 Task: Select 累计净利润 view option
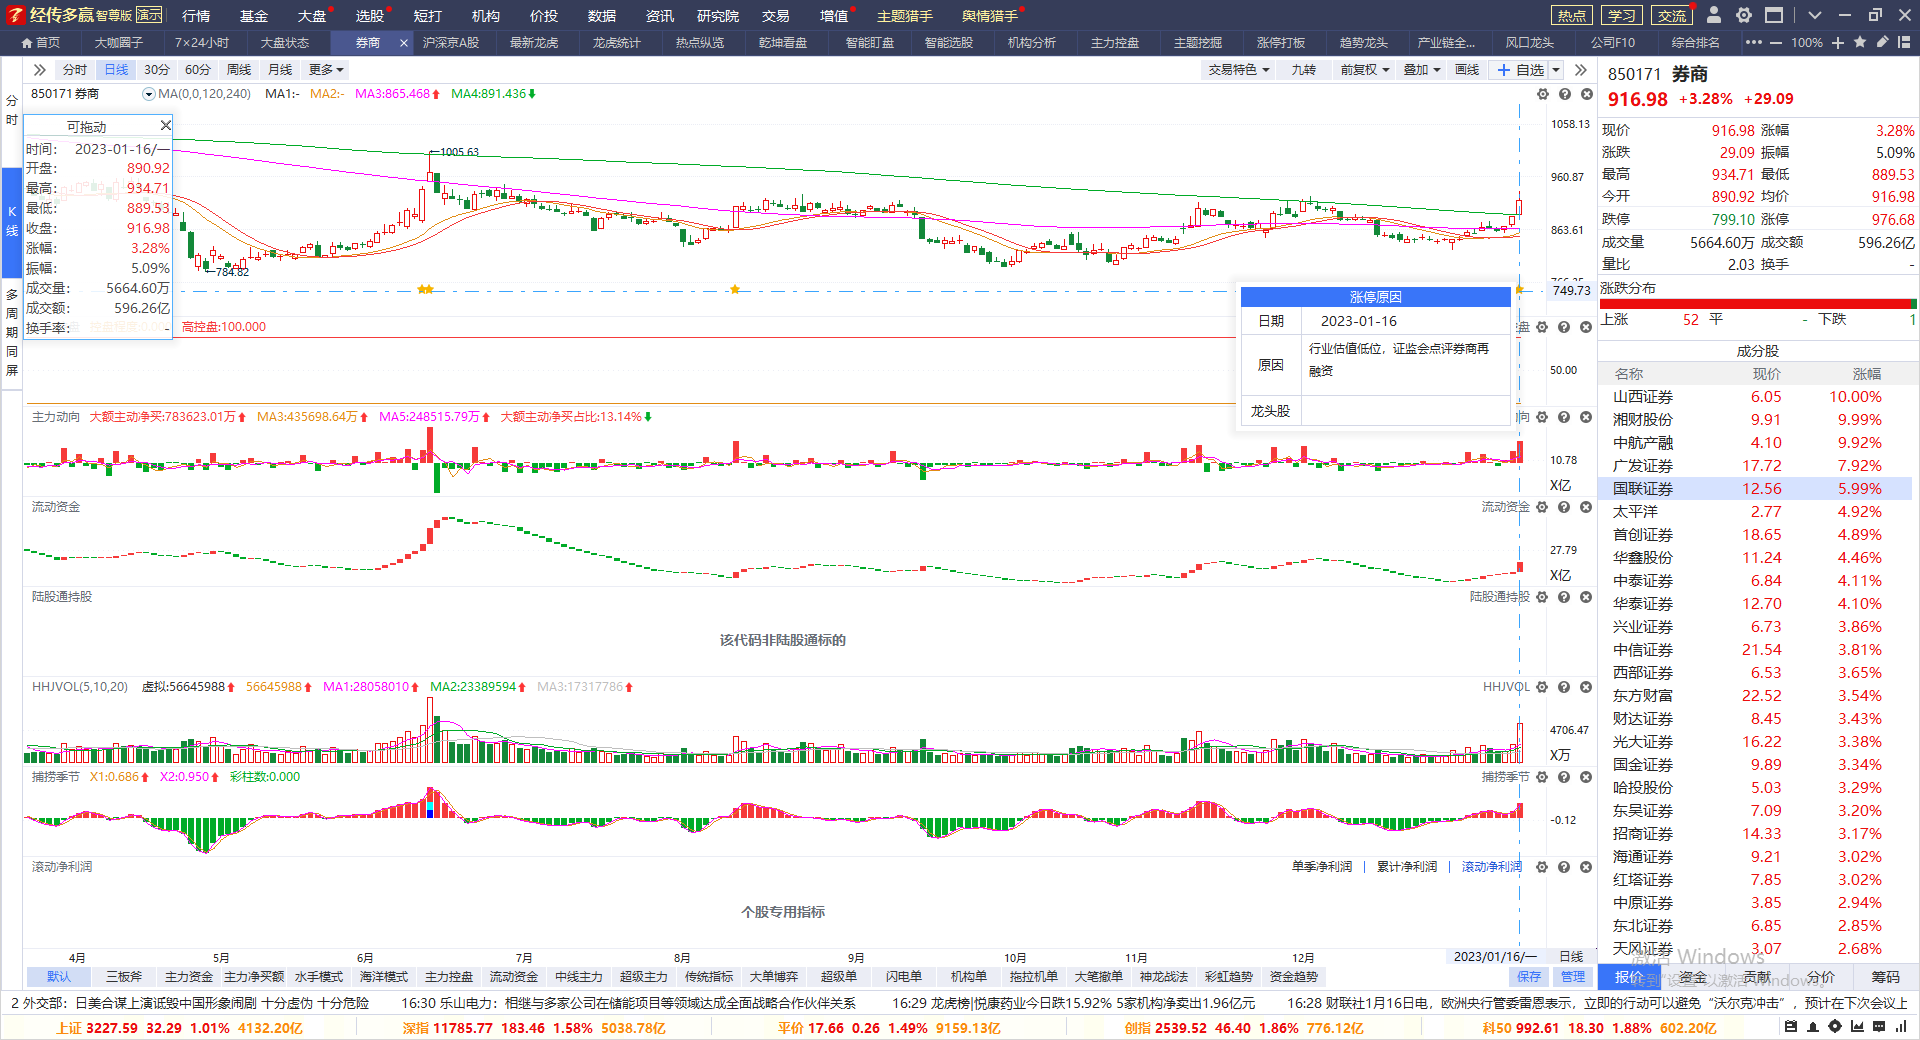point(1407,867)
